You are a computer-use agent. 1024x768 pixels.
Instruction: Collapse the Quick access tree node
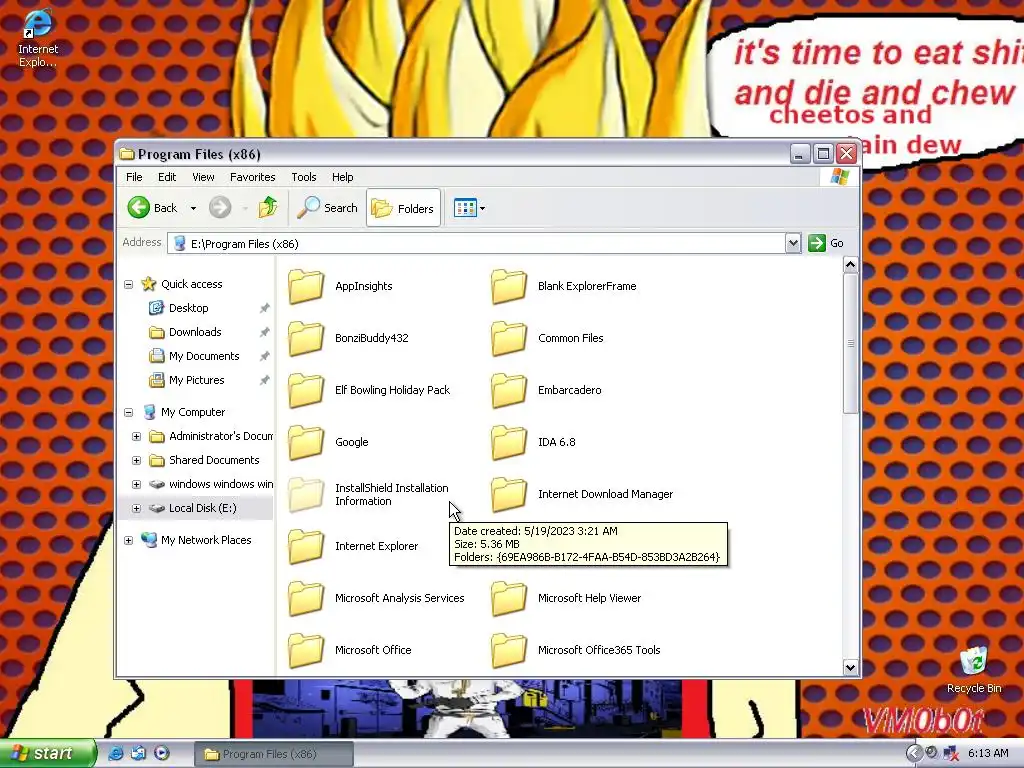click(x=129, y=285)
